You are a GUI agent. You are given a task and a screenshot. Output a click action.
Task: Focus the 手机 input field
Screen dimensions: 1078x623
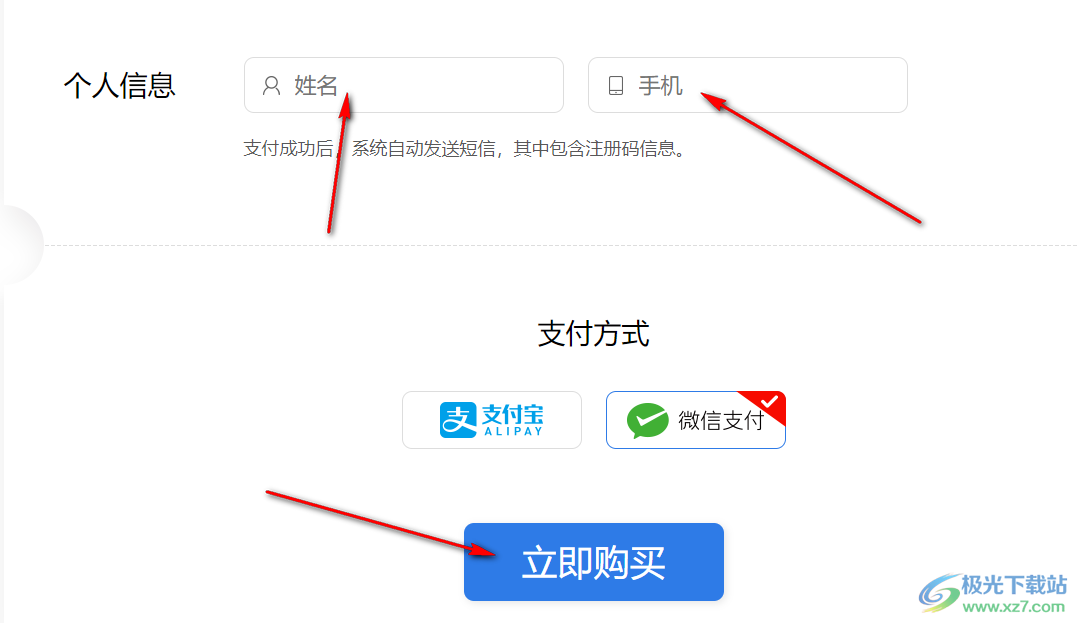click(748, 85)
